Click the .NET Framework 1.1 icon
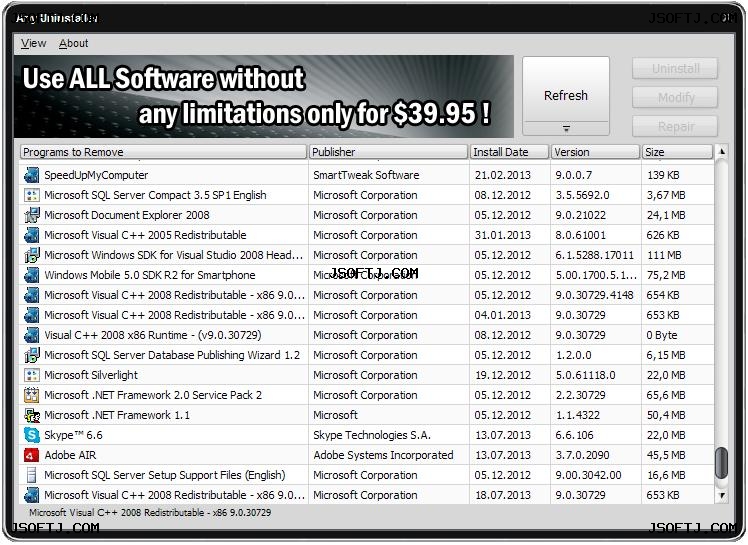This screenshot has width=748, height=545. tap(31, 415)
